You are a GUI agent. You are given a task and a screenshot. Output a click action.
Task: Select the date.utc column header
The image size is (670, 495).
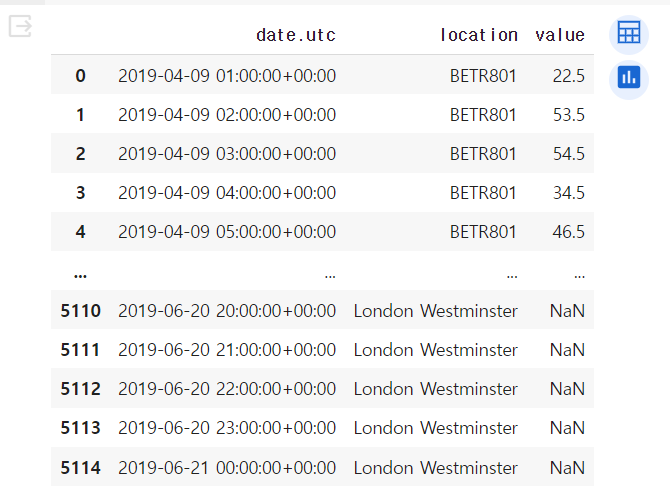[296, 35]
